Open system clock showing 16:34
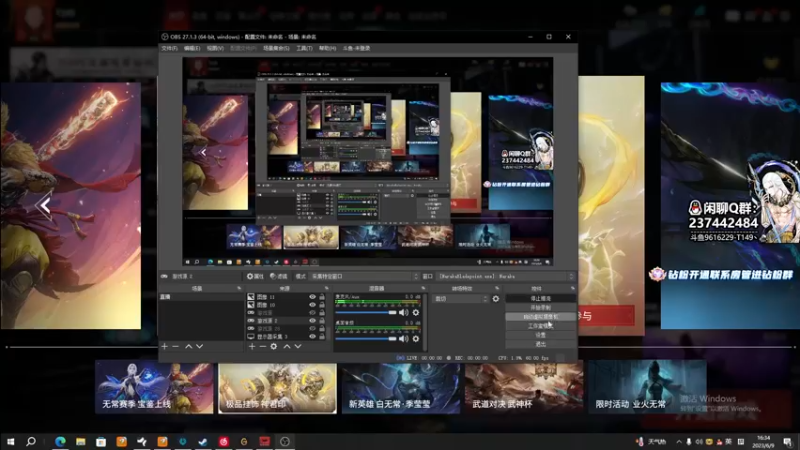 coord(763,442)
